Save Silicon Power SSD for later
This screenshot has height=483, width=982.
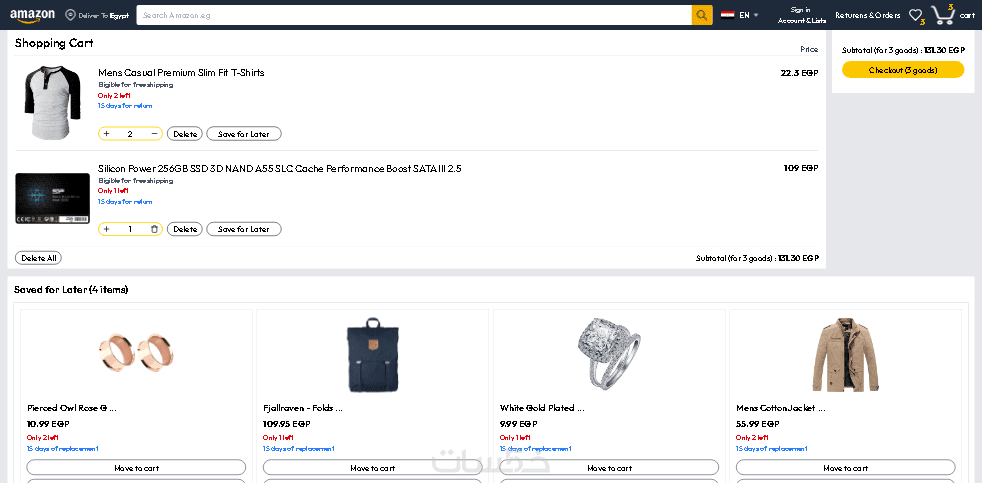(x=244, y=229)
